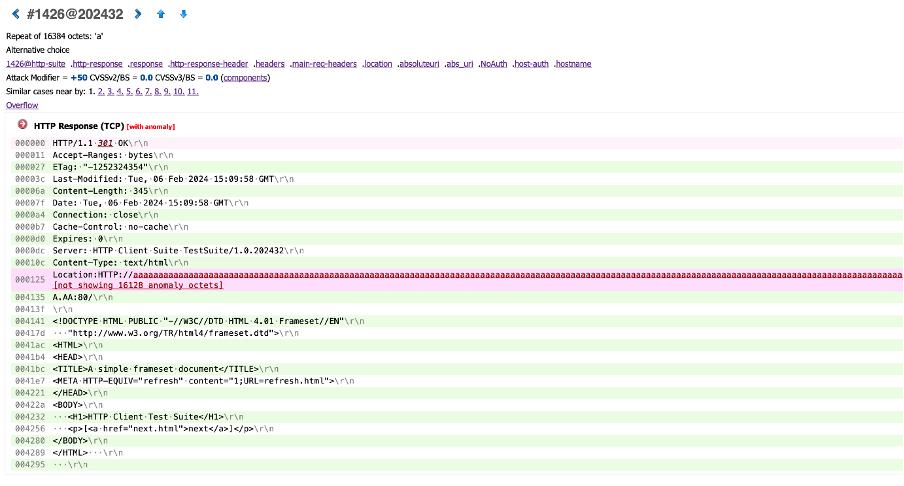Open the CVSS components link
The width and height of the screenshot is (904, 486).
pyautogui.click(x=246, y=78)
